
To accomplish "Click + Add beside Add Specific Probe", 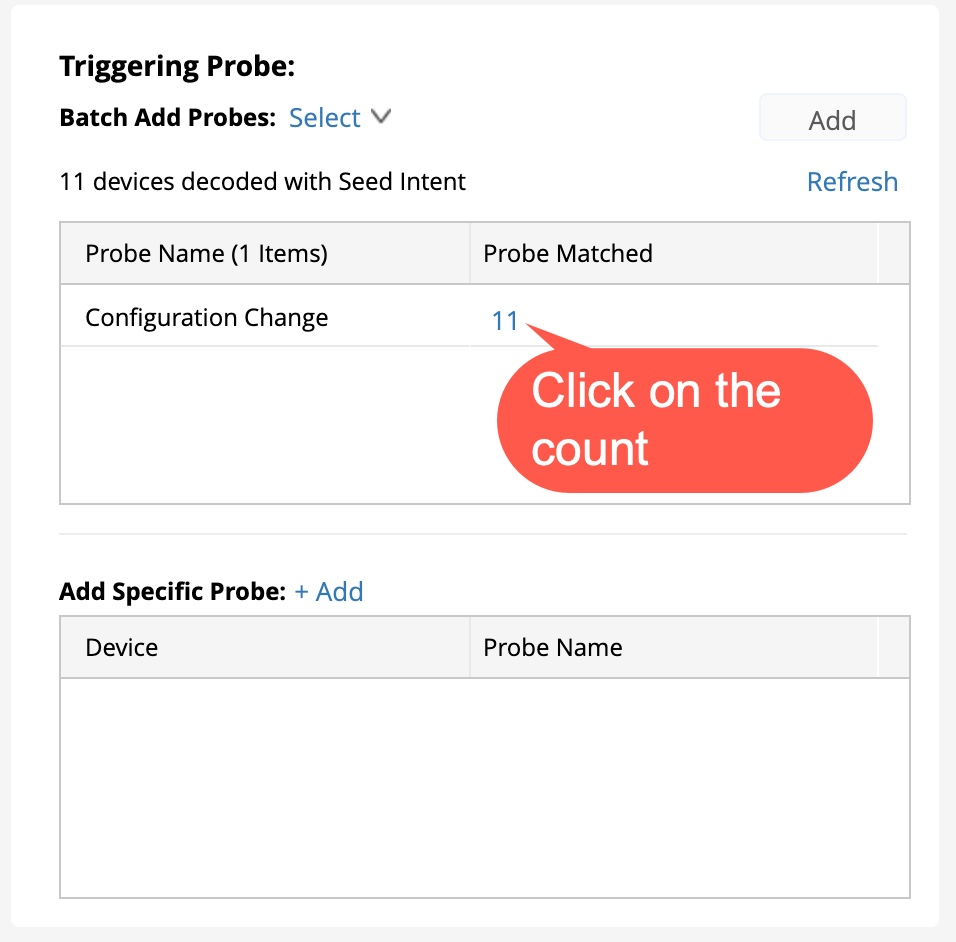I will [329, 592].
